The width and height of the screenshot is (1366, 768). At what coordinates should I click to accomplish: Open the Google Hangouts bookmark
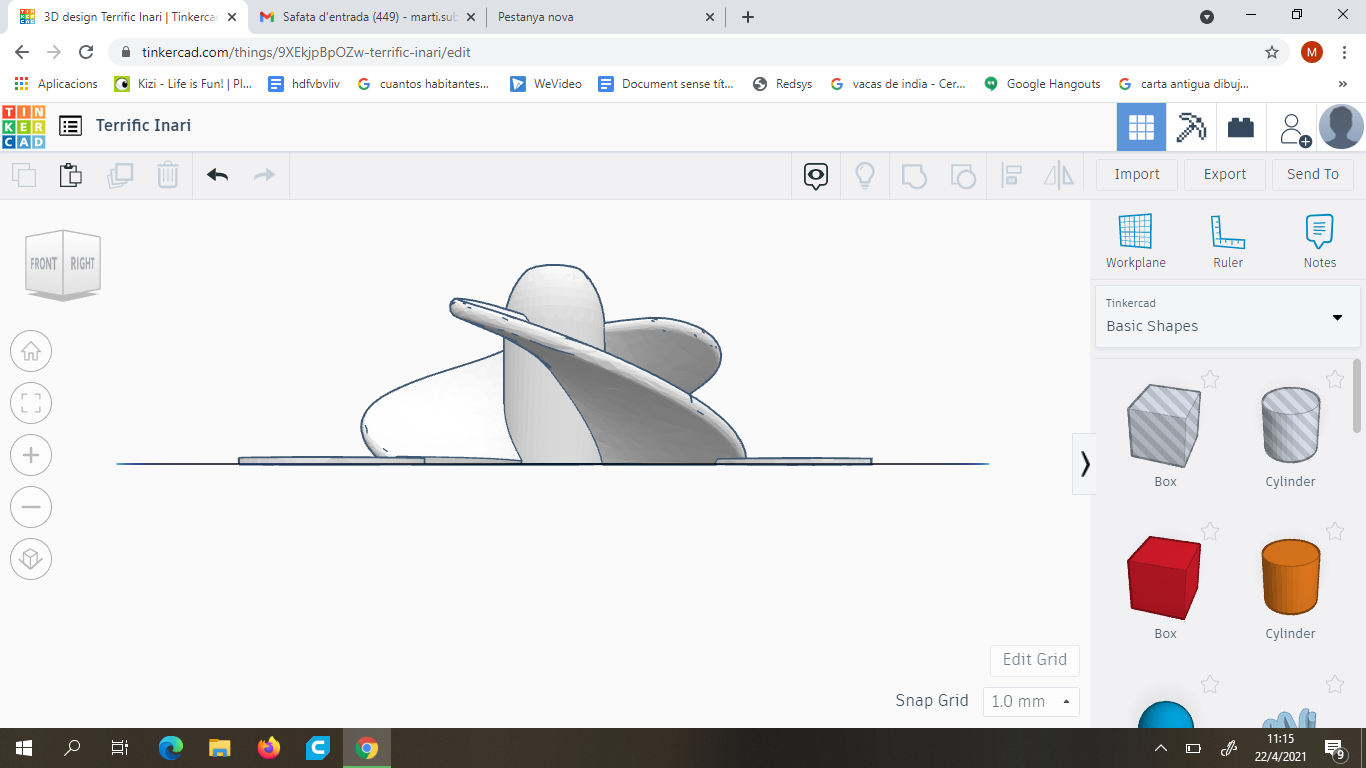1042,84
